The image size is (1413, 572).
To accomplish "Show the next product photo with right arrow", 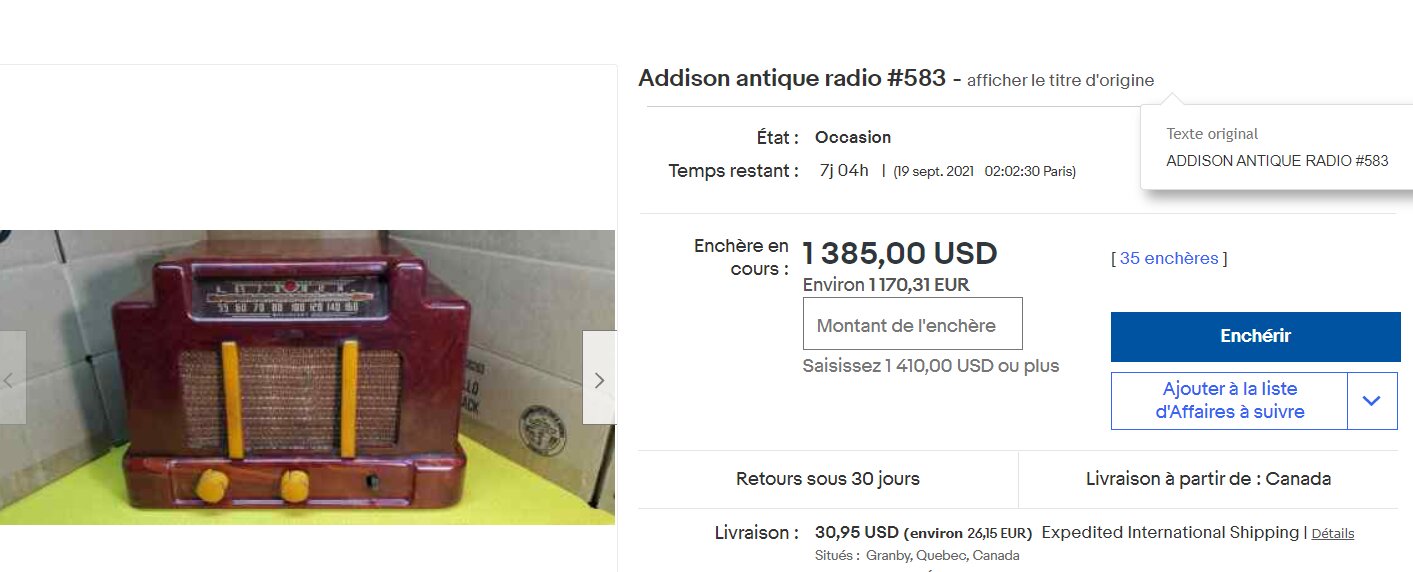I will tap(599, 378).
